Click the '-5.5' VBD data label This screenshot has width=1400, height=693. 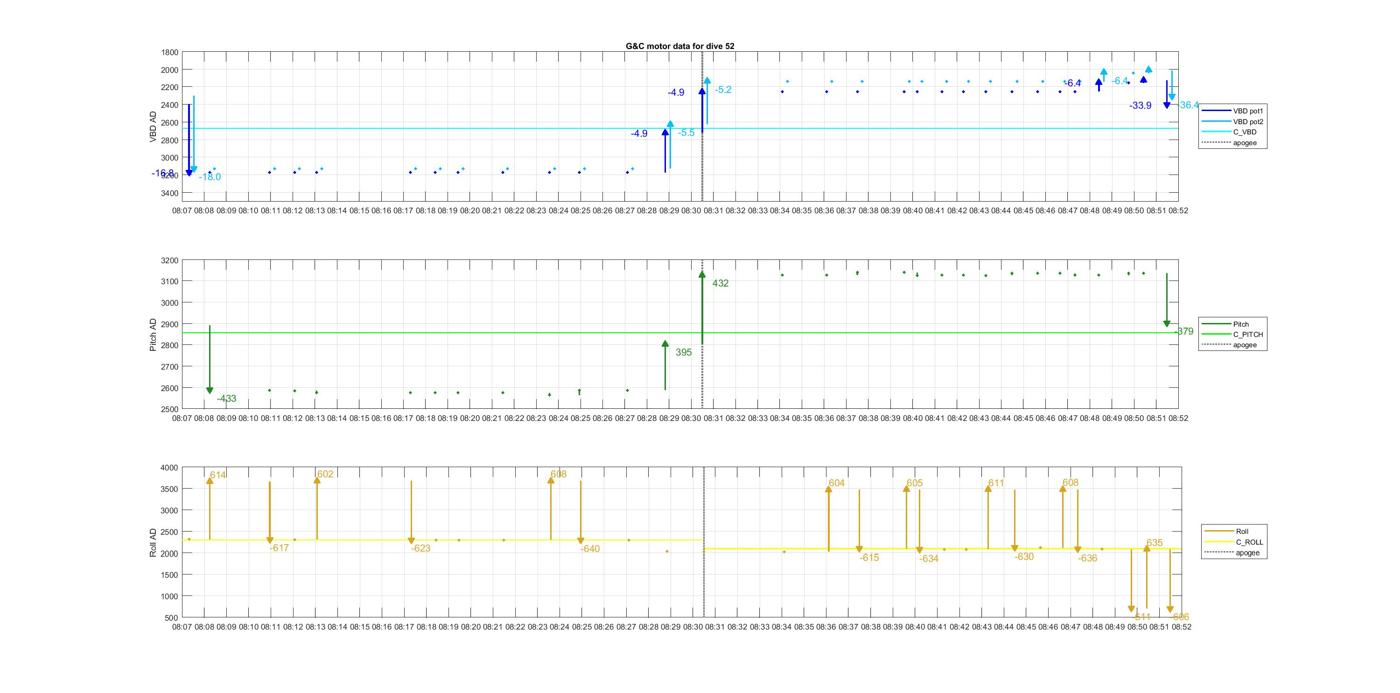tap(686, 133)
